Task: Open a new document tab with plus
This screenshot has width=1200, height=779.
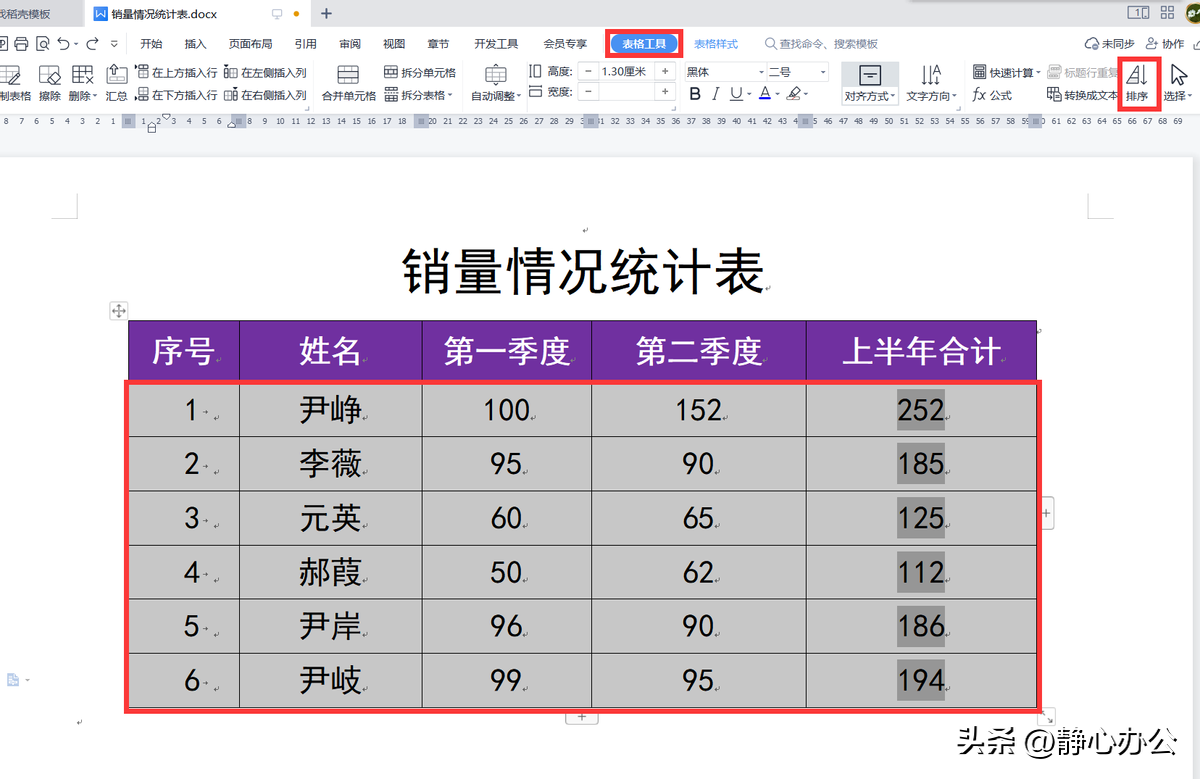Action: 326,14
